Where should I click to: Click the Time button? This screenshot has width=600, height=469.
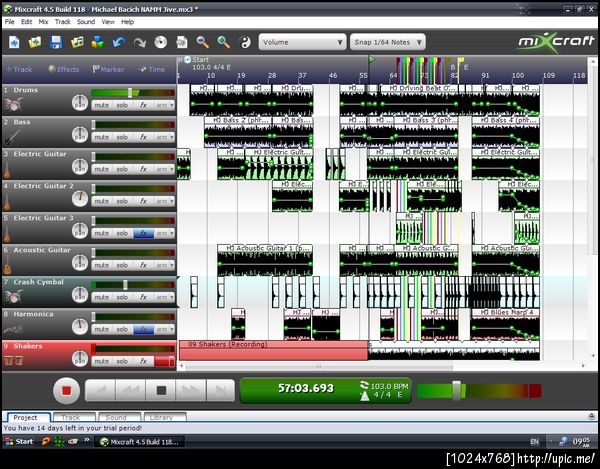pos(153,69)
